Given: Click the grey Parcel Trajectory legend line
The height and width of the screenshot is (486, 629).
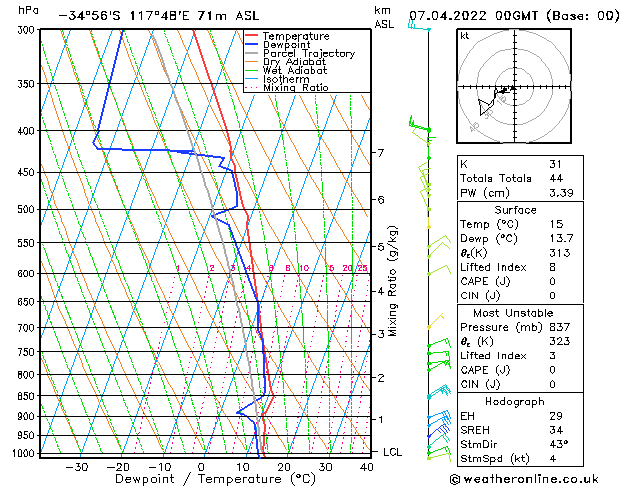Looking at the screenshot, I should 251,53.
